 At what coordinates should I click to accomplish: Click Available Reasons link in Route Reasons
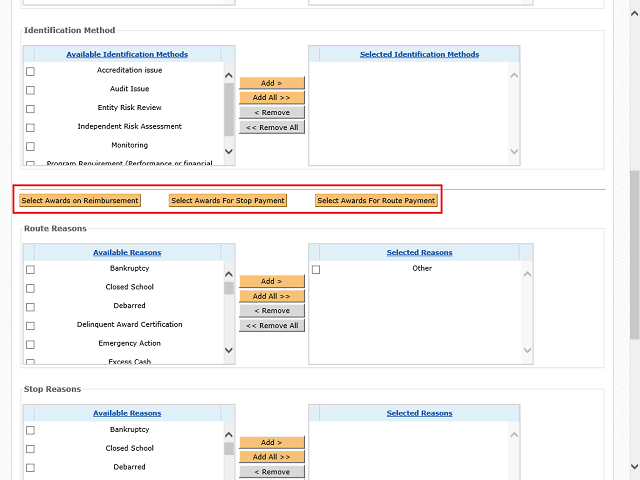click(127, 253)
